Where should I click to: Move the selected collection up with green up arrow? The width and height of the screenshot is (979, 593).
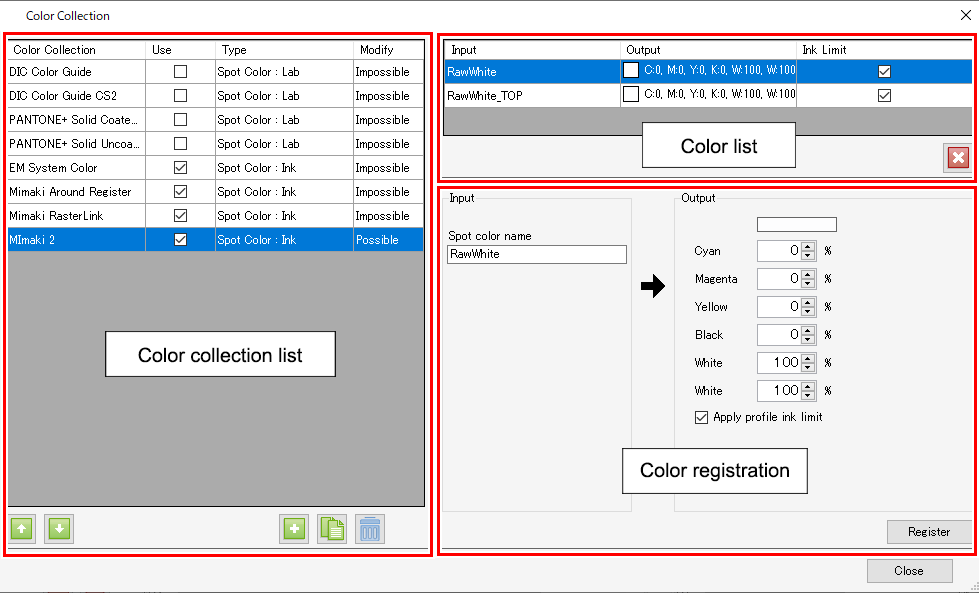point(21,529)
